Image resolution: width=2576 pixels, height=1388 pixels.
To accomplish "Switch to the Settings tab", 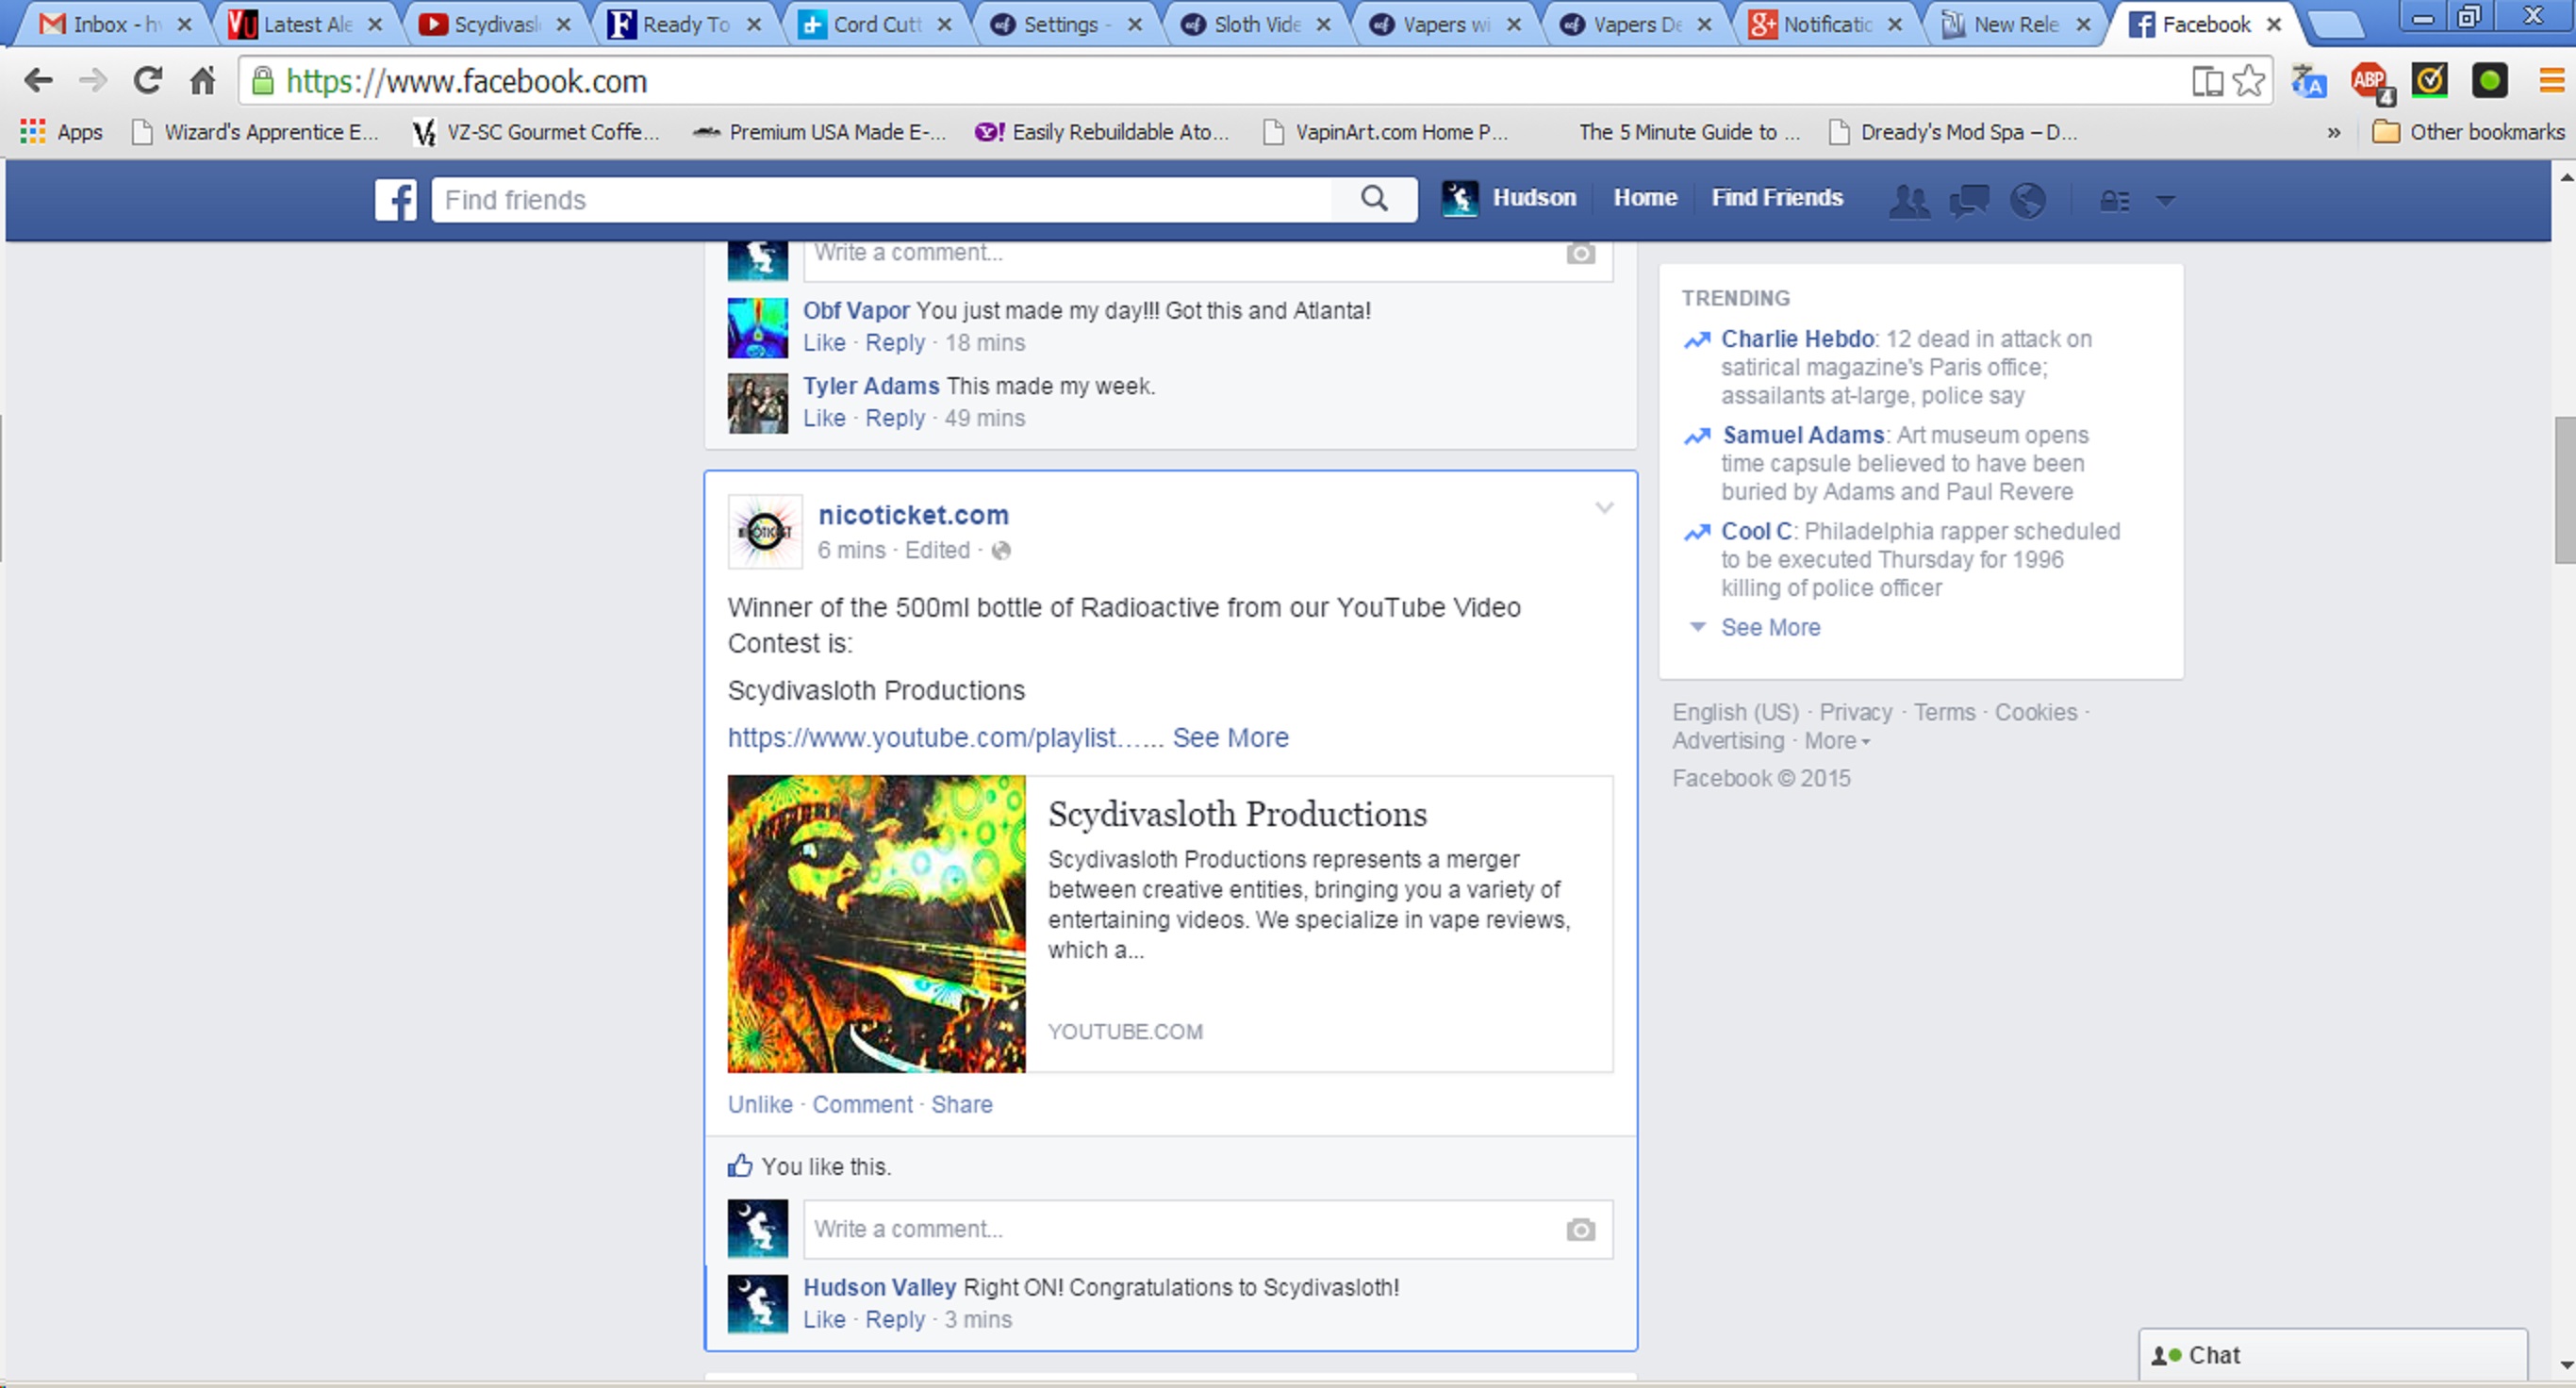I will 1065,24.
